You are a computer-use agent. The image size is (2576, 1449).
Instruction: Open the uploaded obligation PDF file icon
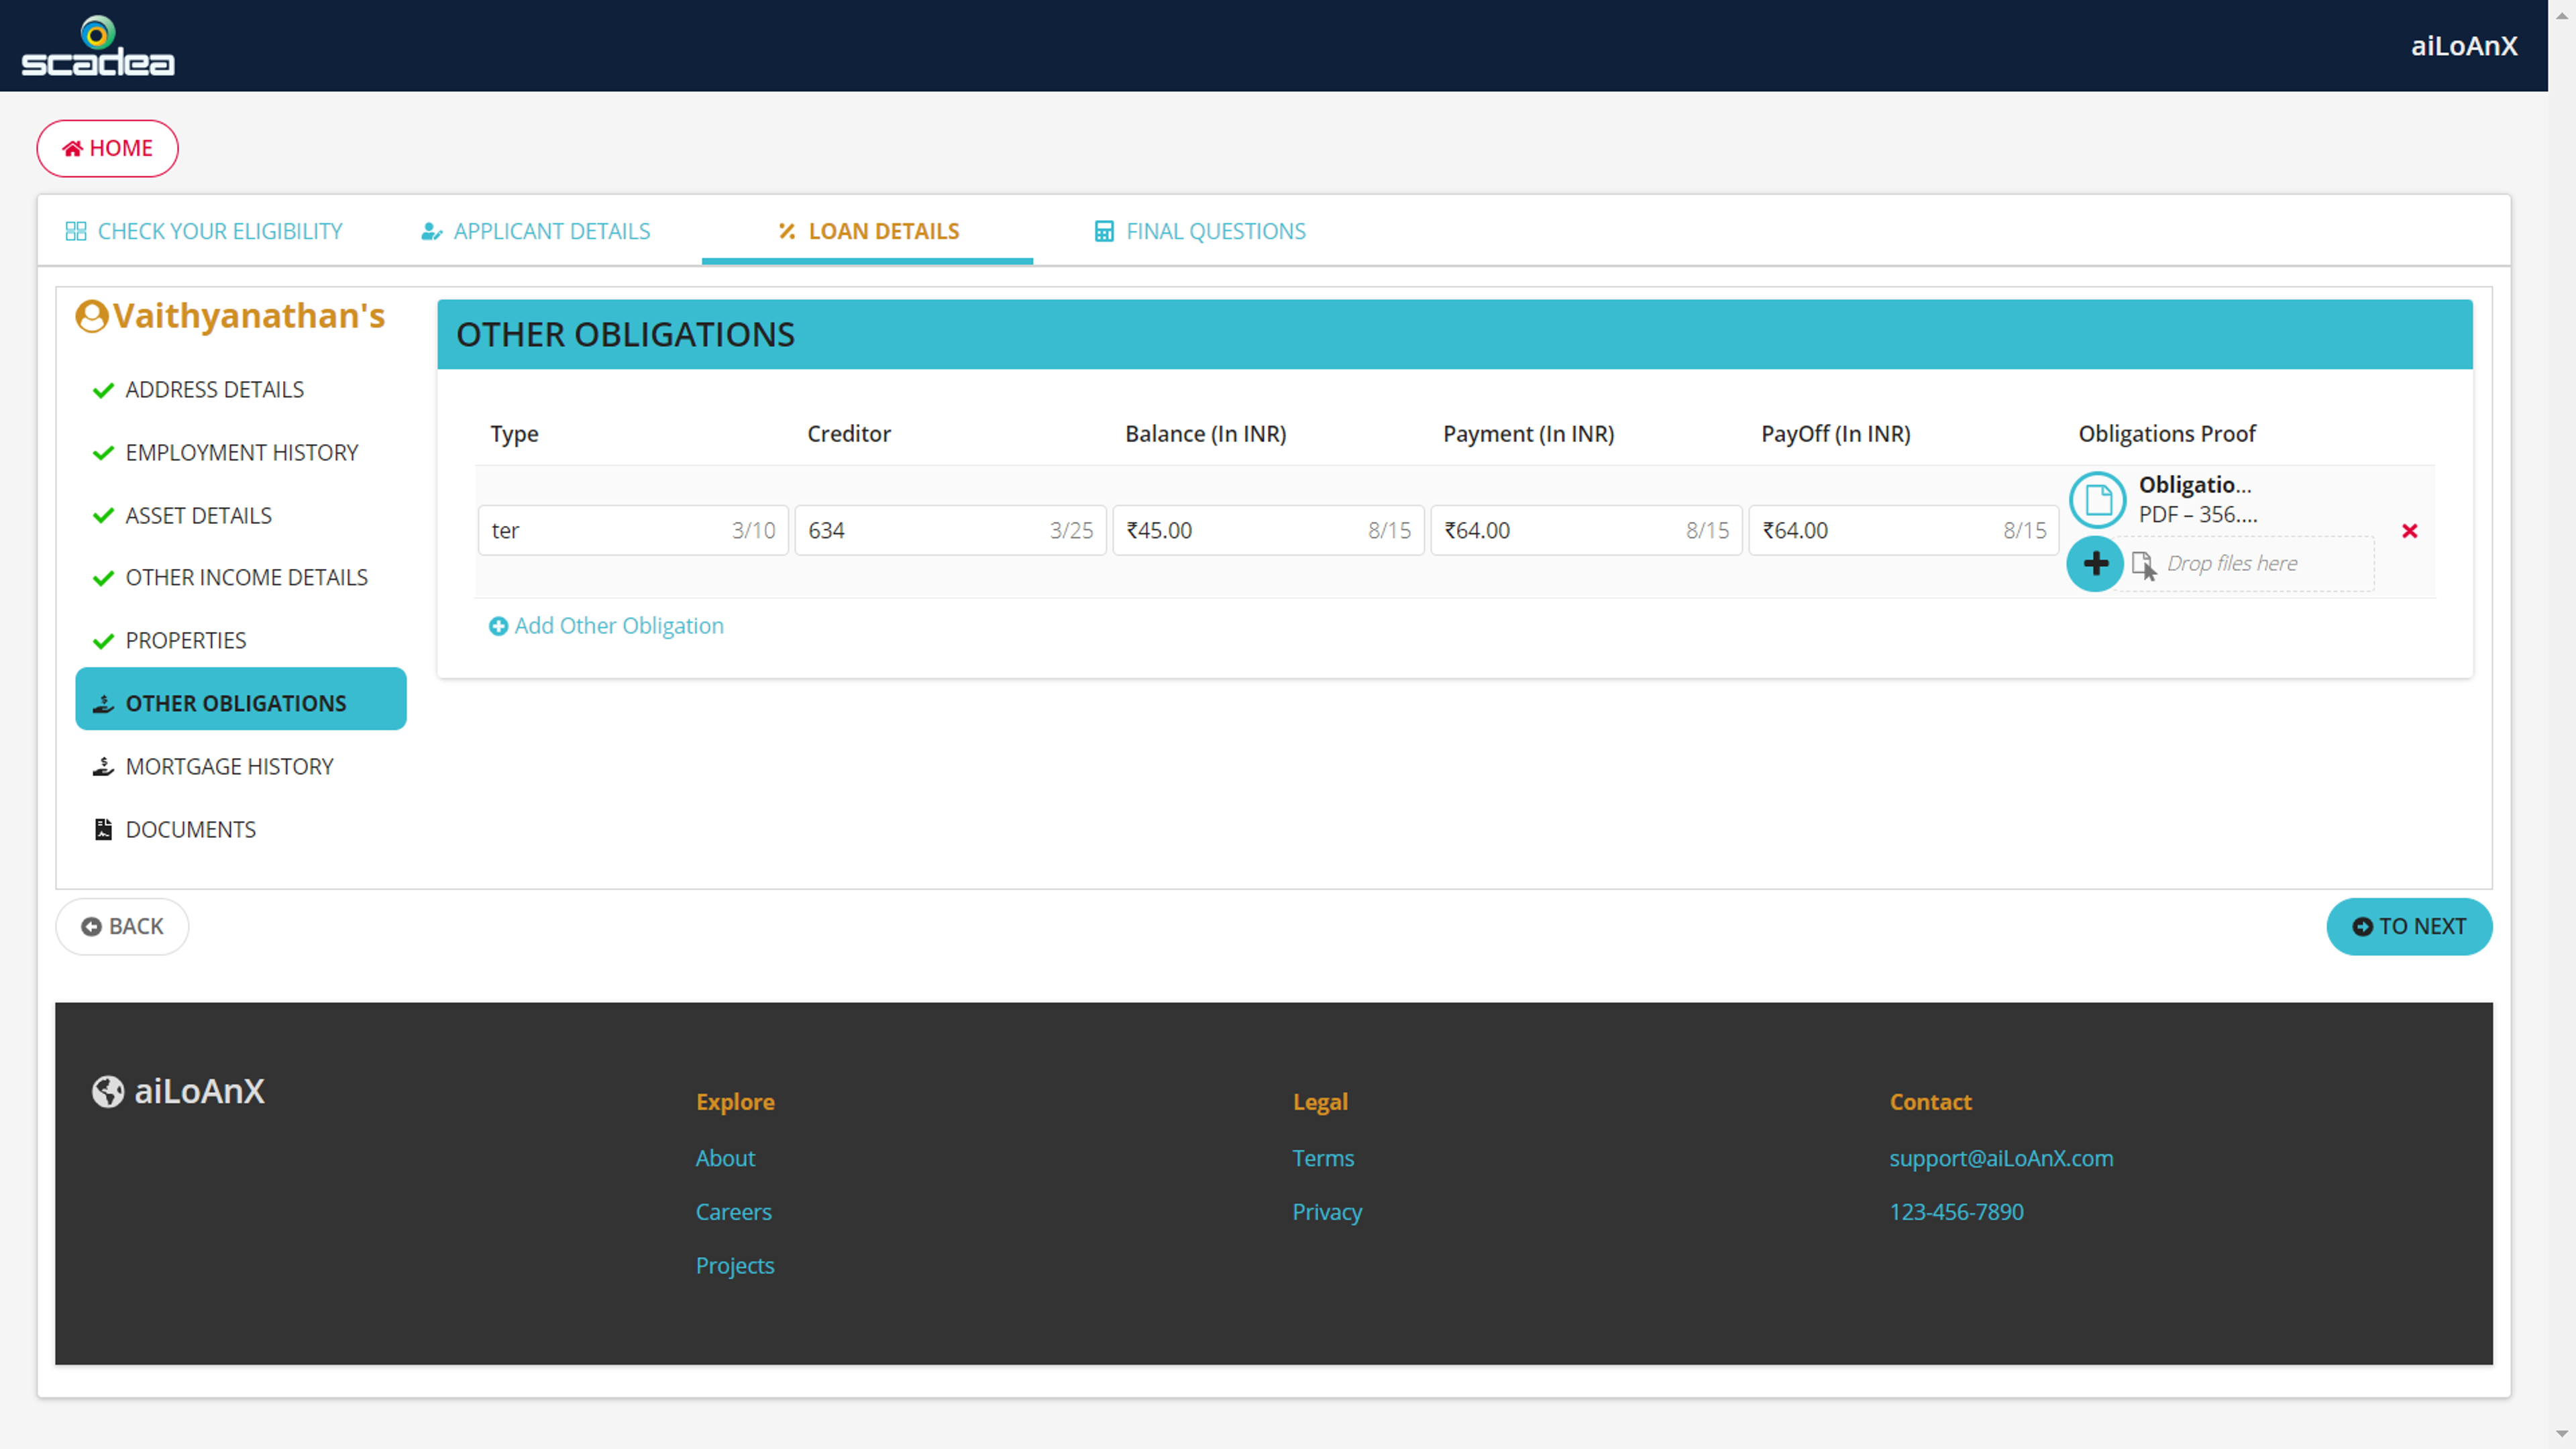tap(2097, 500)
